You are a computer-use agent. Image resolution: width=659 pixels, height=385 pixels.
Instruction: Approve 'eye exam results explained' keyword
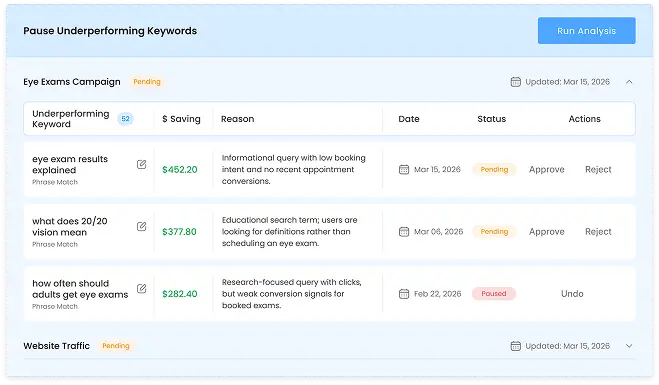coord(546,169)
